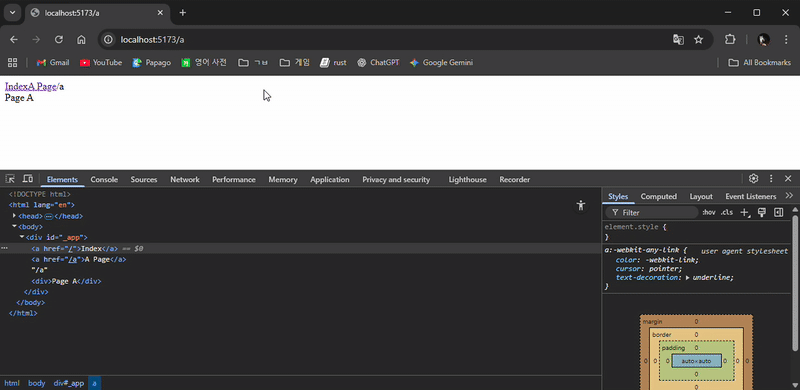
Task: Open the Chrome three-dot menu
Action: (x=786, y=40)
